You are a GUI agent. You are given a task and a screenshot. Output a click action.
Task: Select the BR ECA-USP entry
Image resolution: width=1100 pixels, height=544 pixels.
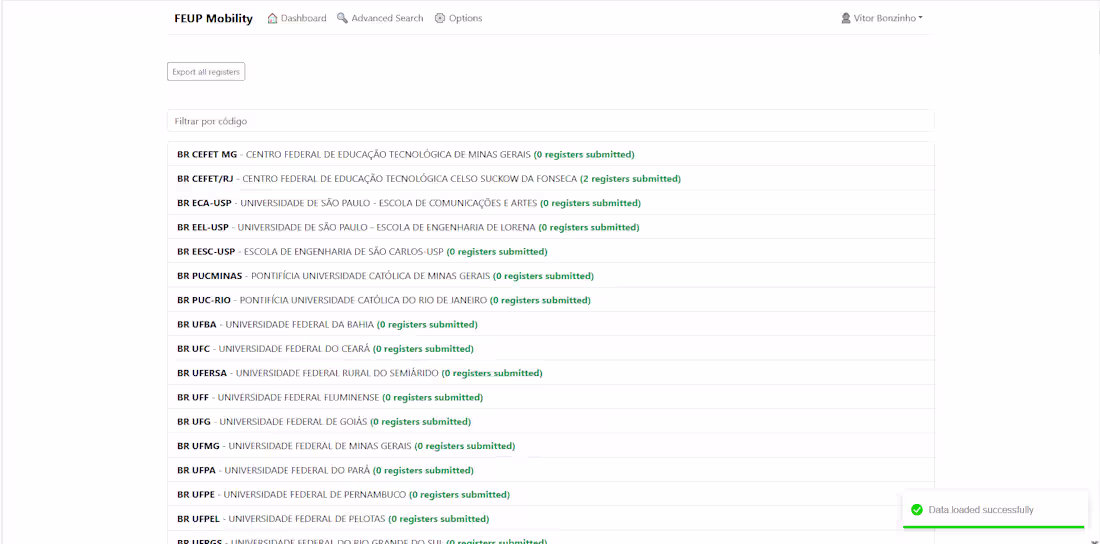pos(551,203)
